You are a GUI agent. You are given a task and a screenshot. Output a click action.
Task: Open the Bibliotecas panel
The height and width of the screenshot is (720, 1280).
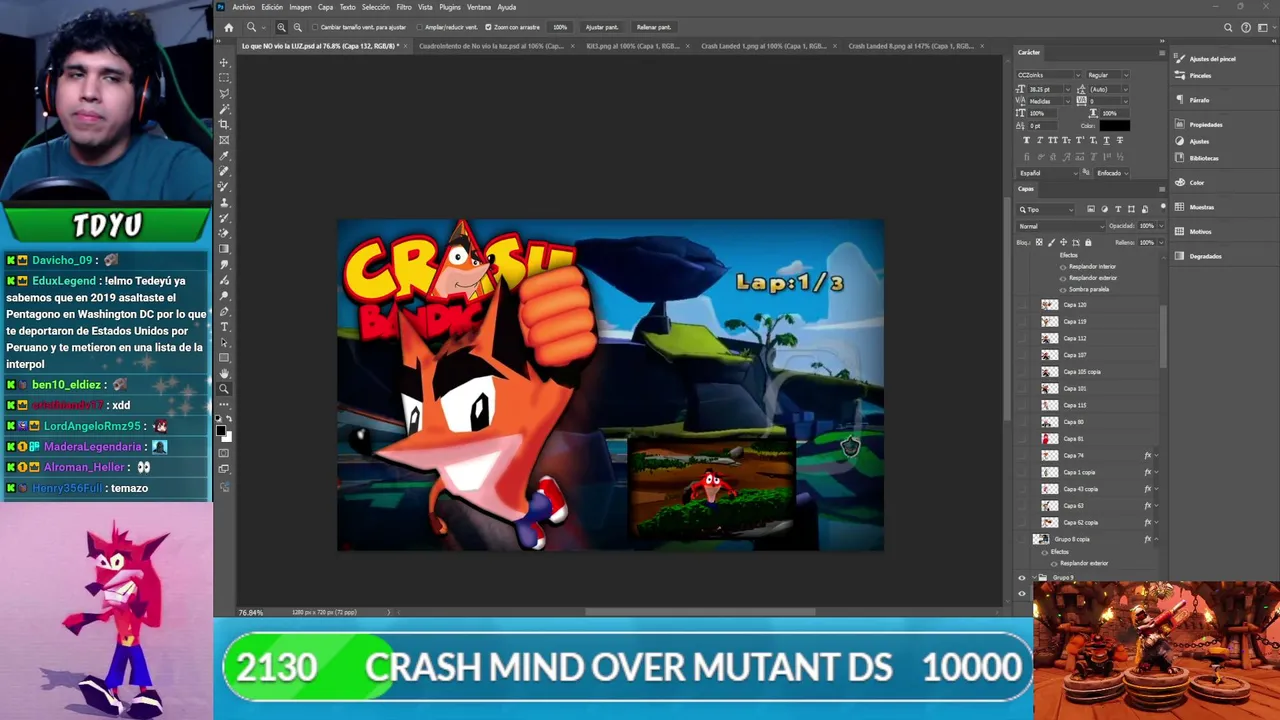(1198, 158)
